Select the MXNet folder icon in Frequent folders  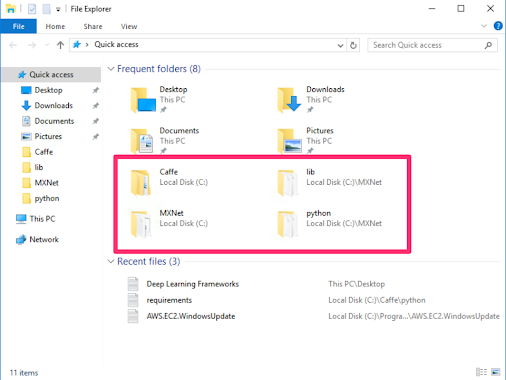click(141, 224)
